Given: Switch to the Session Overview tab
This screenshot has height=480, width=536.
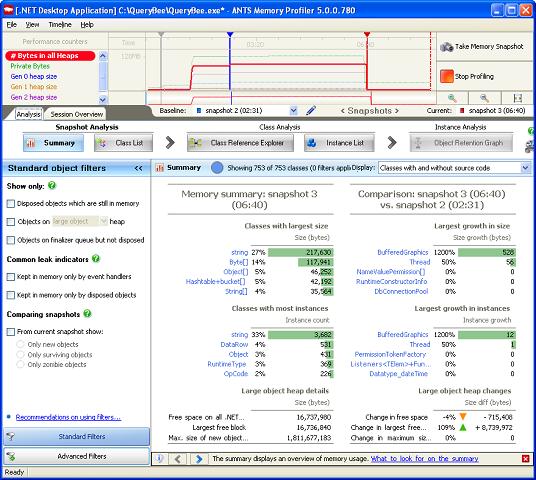Looking at the screenshot, I should 77,114.
